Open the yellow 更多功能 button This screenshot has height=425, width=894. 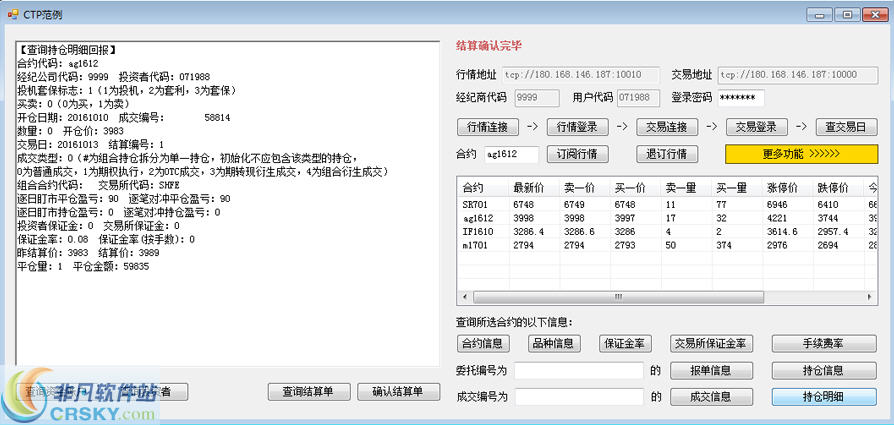pos(801,154)
